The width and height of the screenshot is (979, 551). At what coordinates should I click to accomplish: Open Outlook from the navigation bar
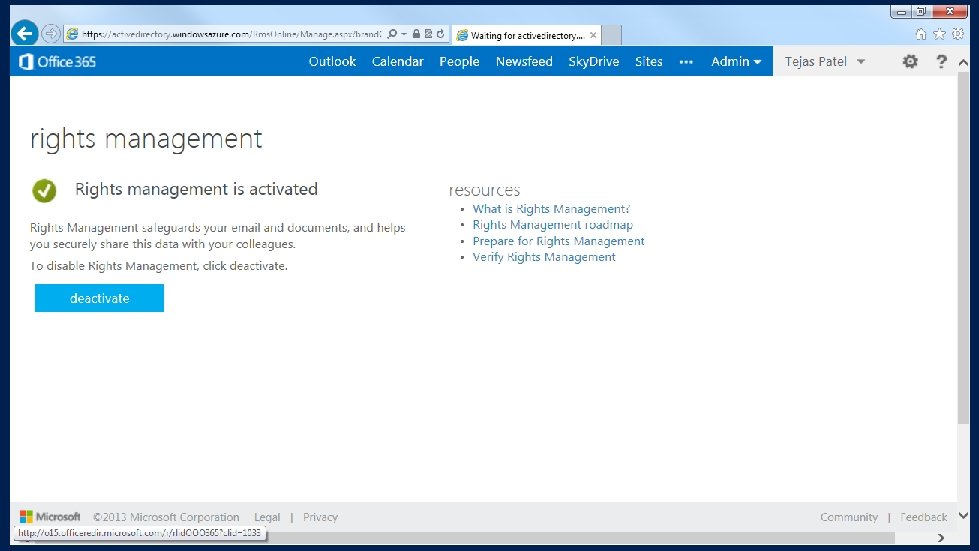(x=332, y=61)
